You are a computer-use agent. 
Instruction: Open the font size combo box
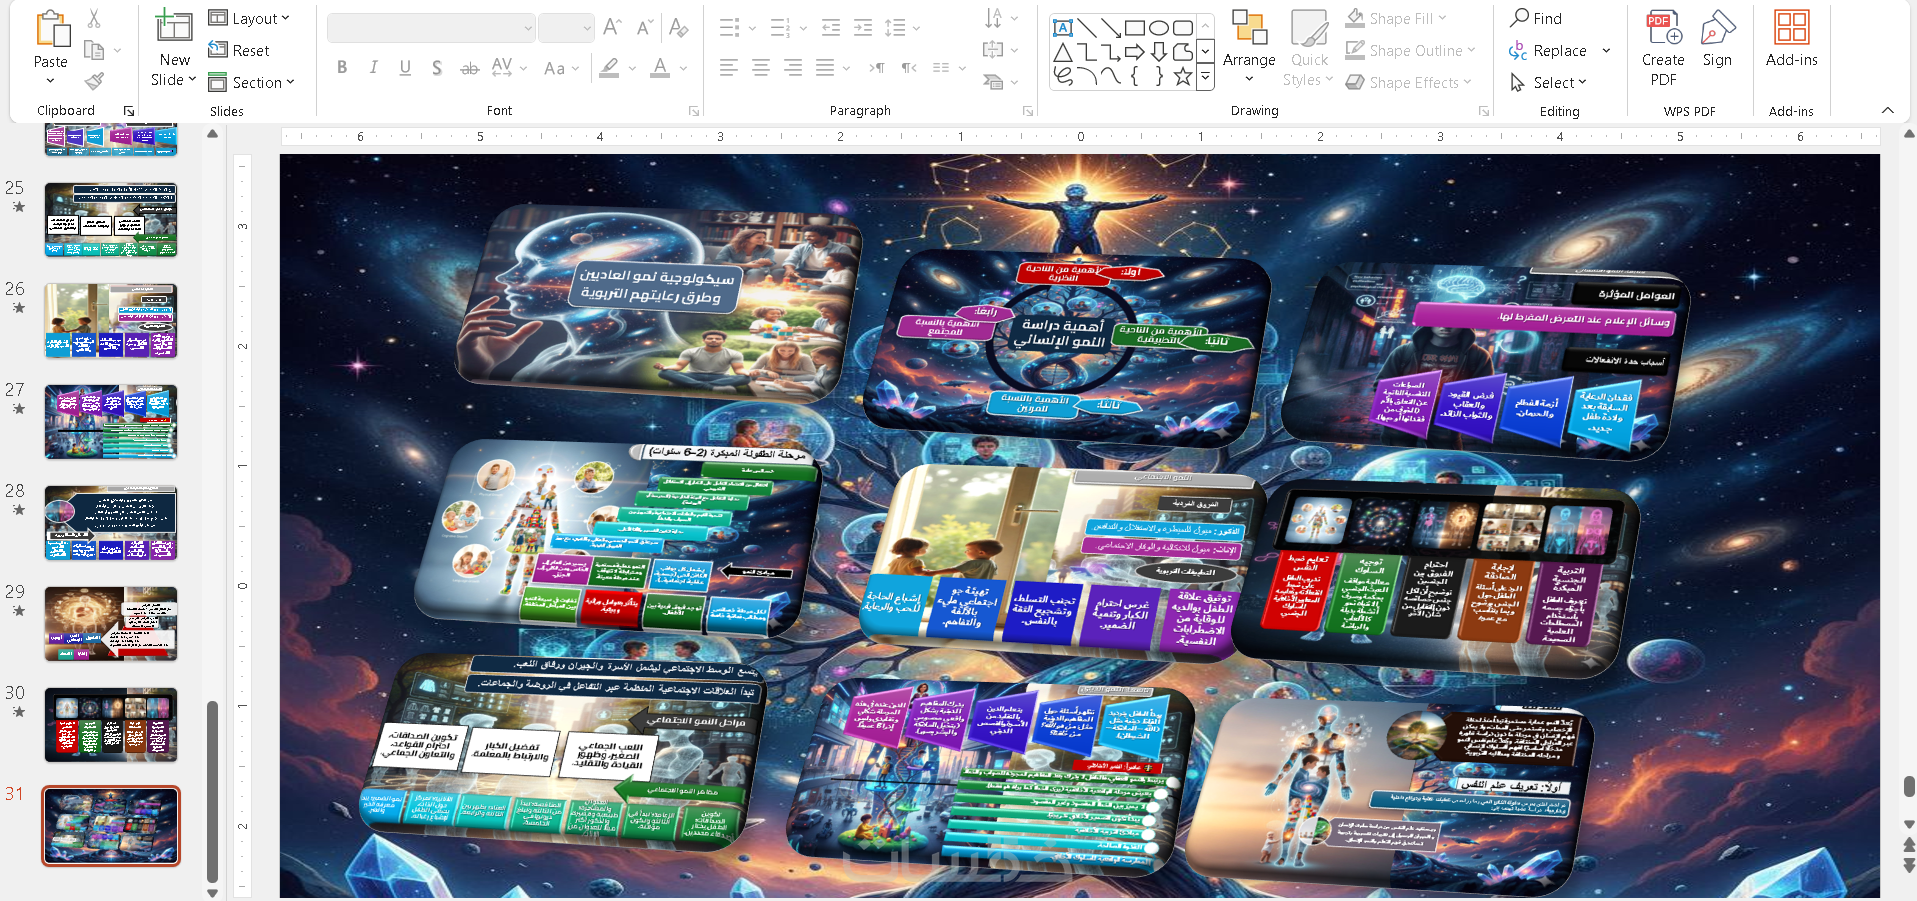click(566, 28)
